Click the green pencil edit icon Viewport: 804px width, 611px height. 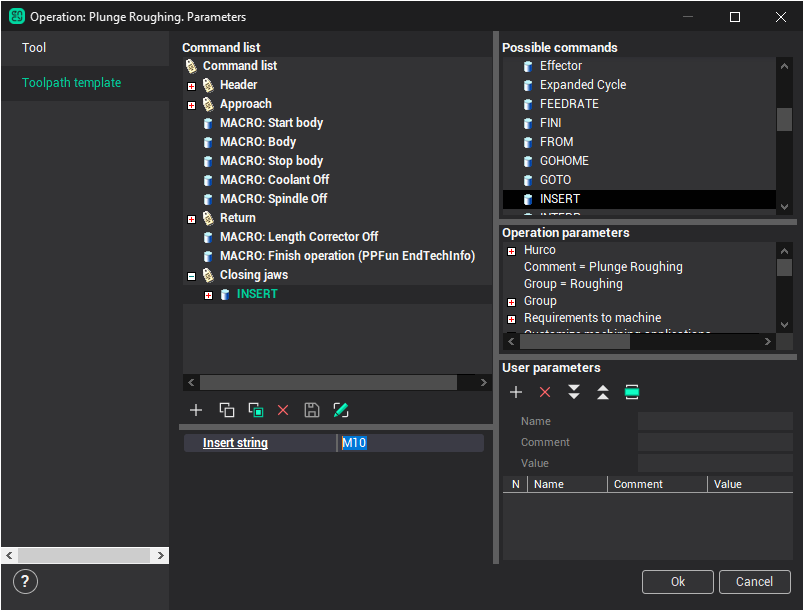pyautogui.click(x=341, y=410)
